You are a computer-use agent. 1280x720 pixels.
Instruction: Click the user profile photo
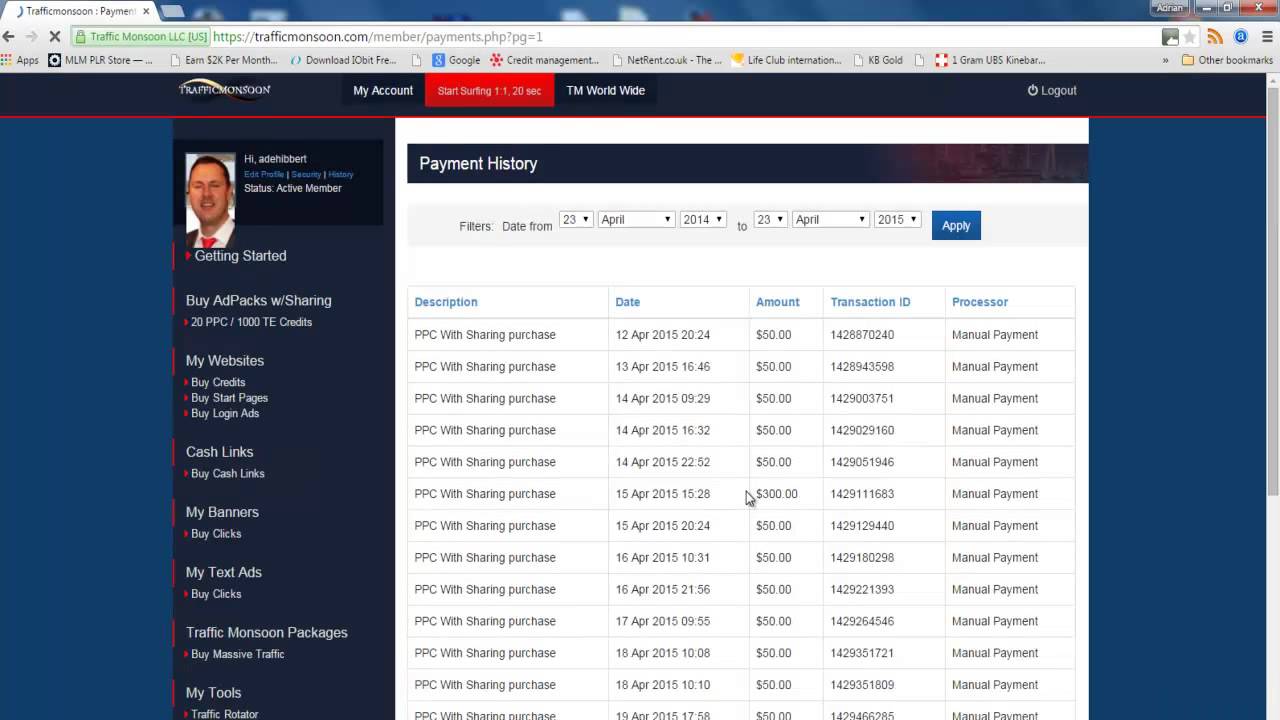point(210,200)
